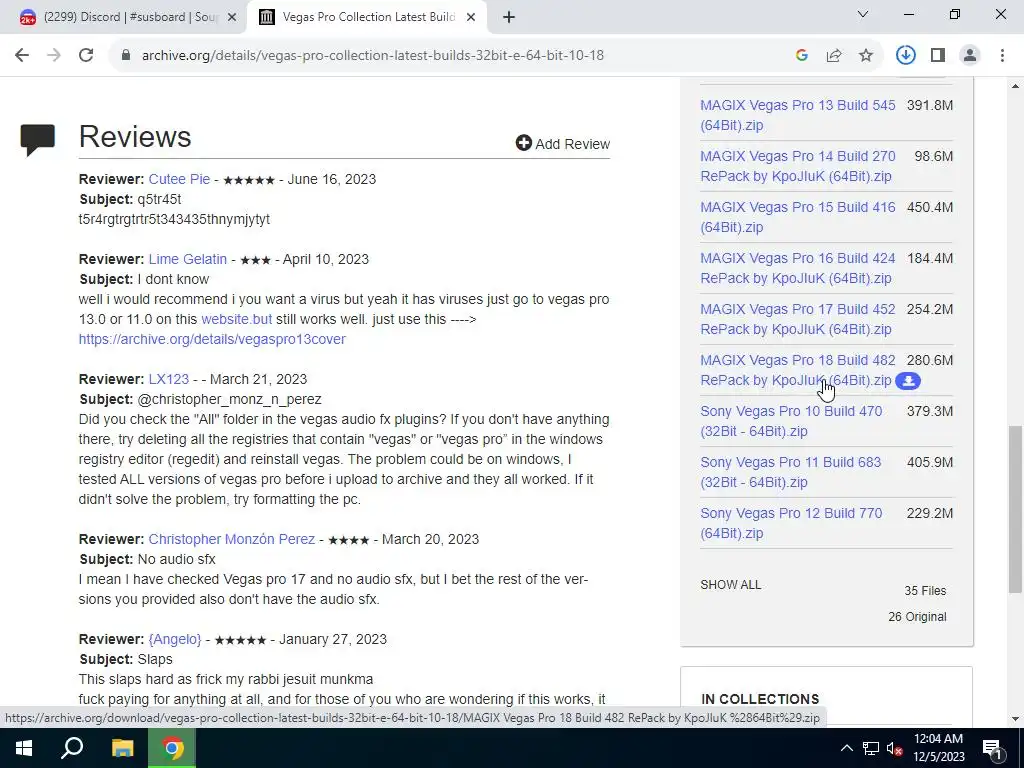Click the page vertical scrollbar thumb
This screenshot has height=768, width=1024.
(x=1016, y=509)
